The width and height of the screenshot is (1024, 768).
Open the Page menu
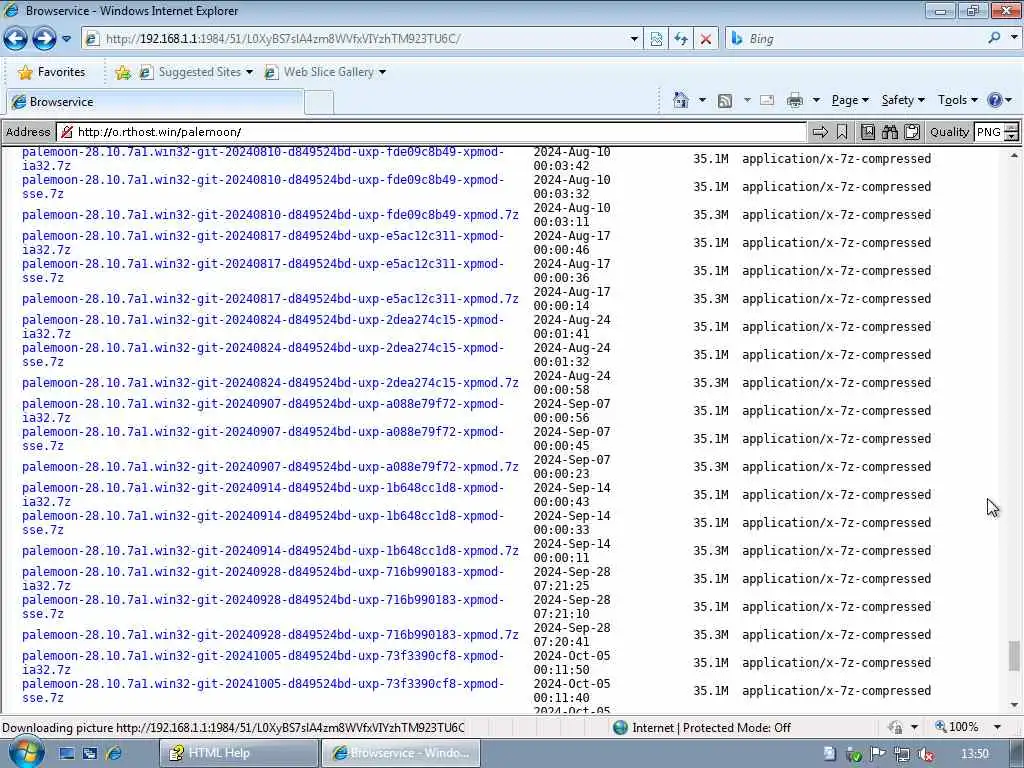pos(850,100)
